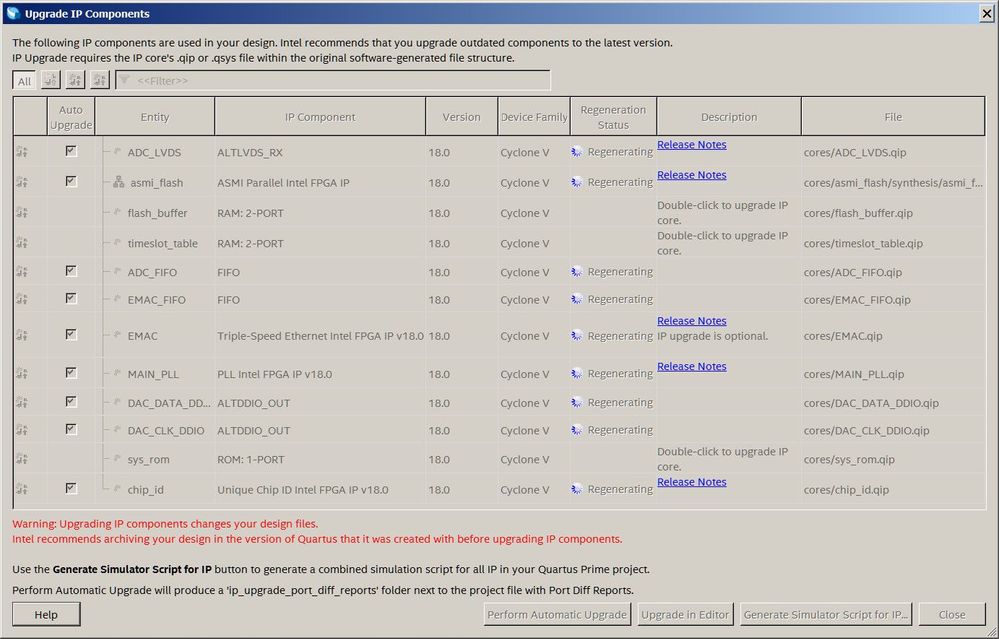
Task: Click the Close button at bottom
Action: click(952, 614)
